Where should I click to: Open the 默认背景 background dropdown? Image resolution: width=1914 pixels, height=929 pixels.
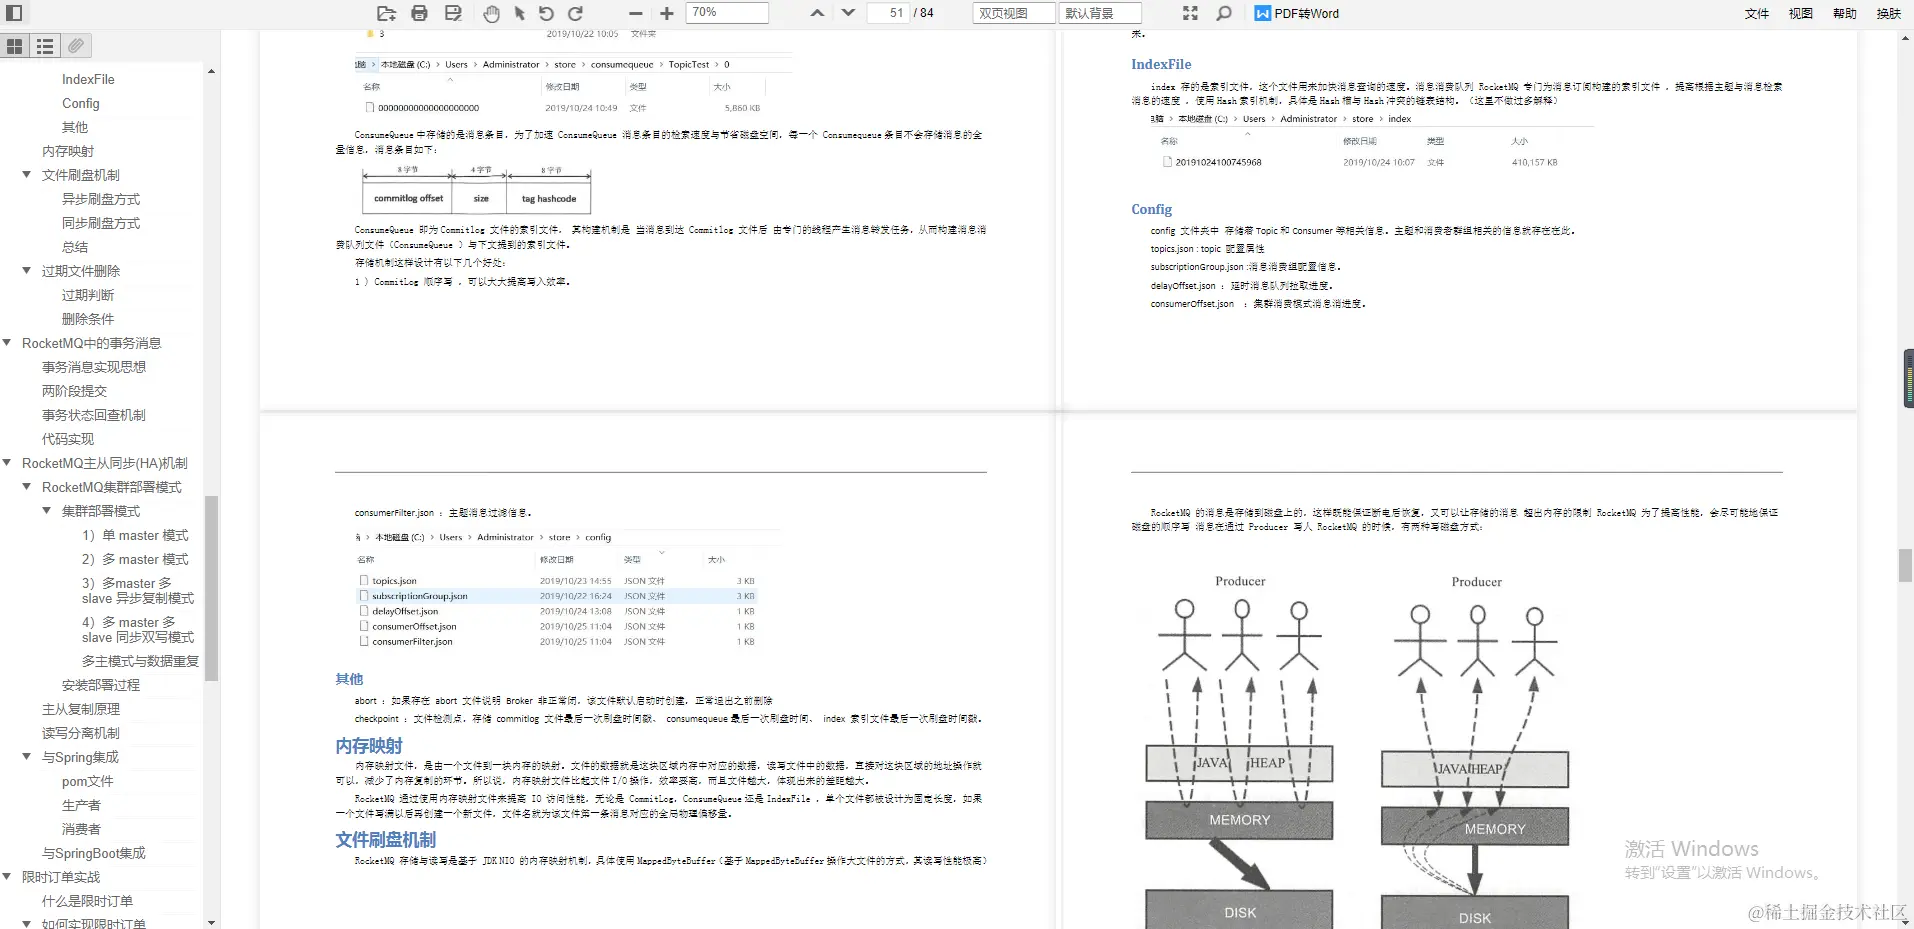point(1100,13)
